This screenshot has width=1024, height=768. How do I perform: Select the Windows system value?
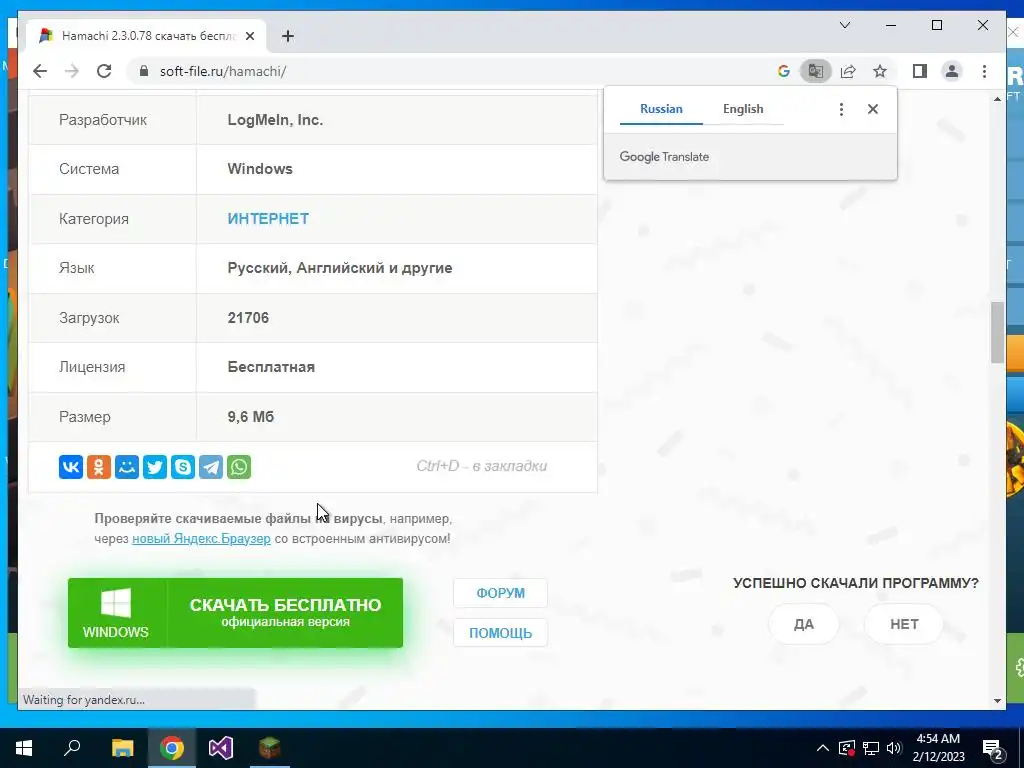pos(260,169)
